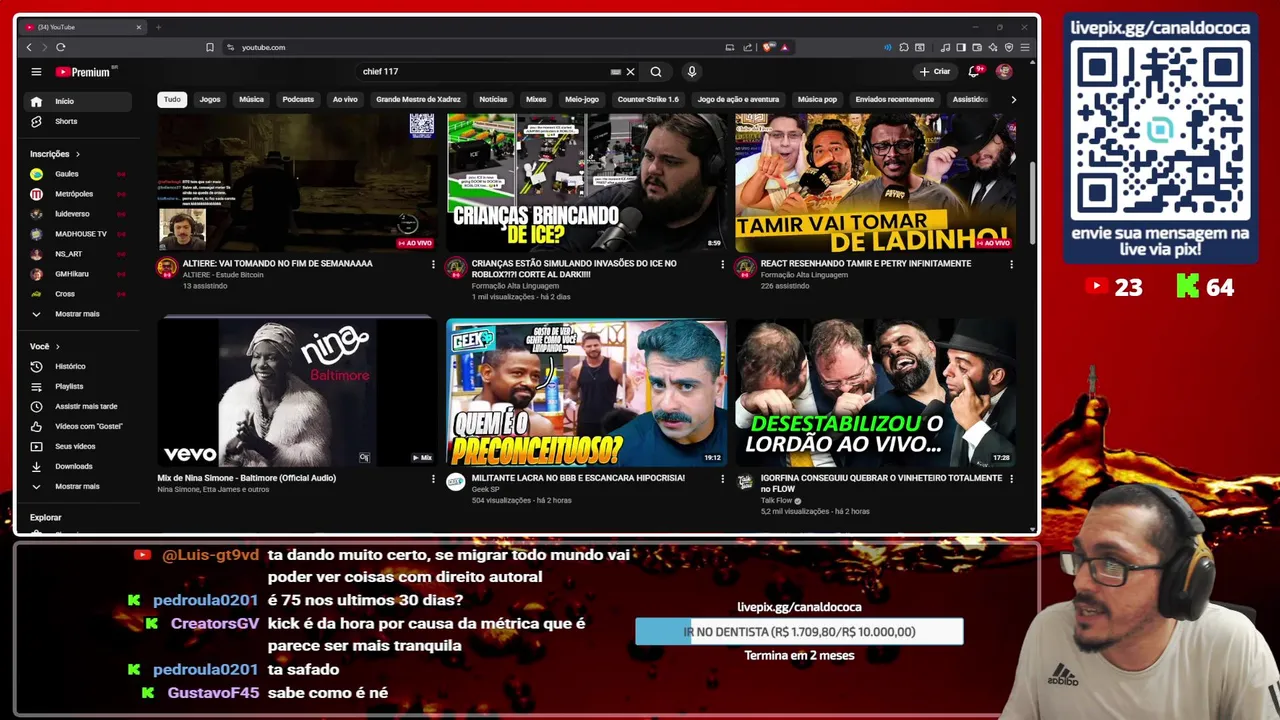Start voice search with microphone icon
This screenshot has width=1280, height=720.
691,72
